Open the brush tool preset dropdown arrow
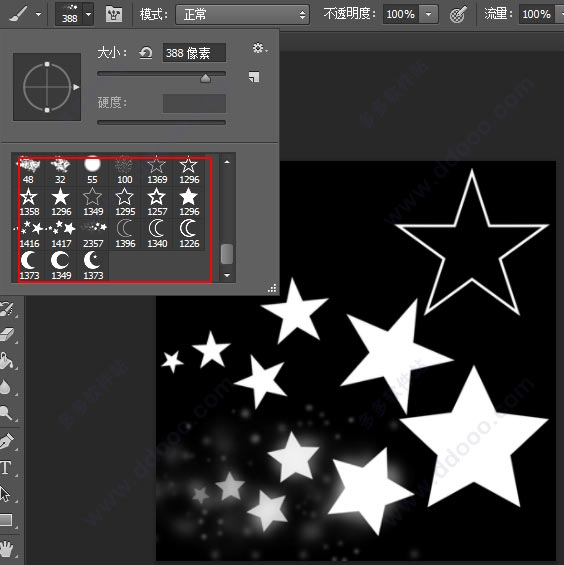Screen dimensions: 564x565 coord(39,14)
